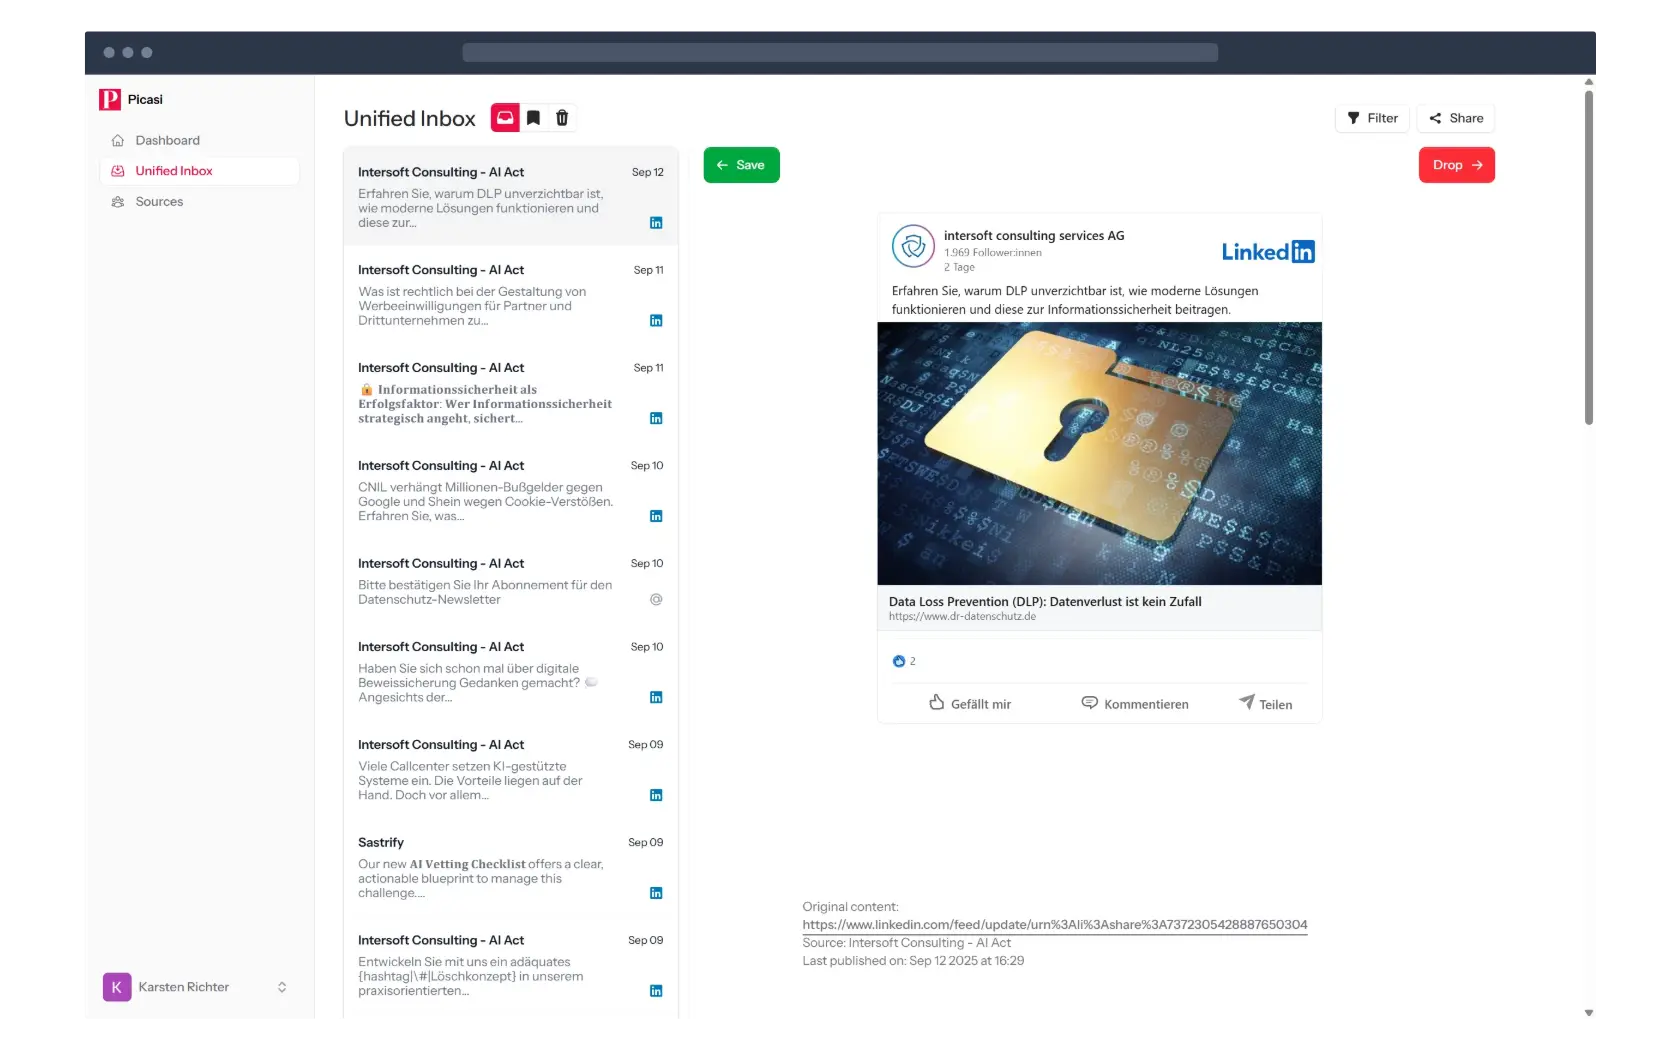Click email at-sign icon on Newsletter message
Screen dimensions: 1680x1050
point(656,600)
